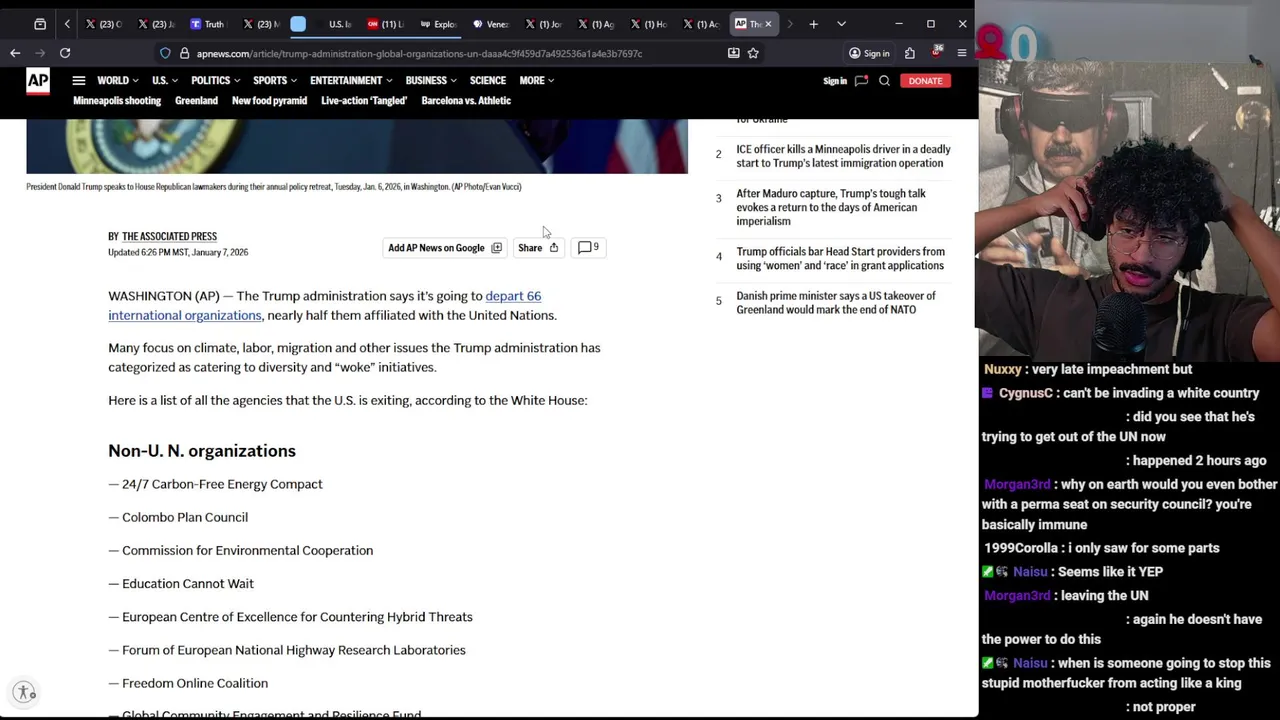Open the AP site hamburger menu
The height and width of the screenshot is (720, 1280).
79,81
